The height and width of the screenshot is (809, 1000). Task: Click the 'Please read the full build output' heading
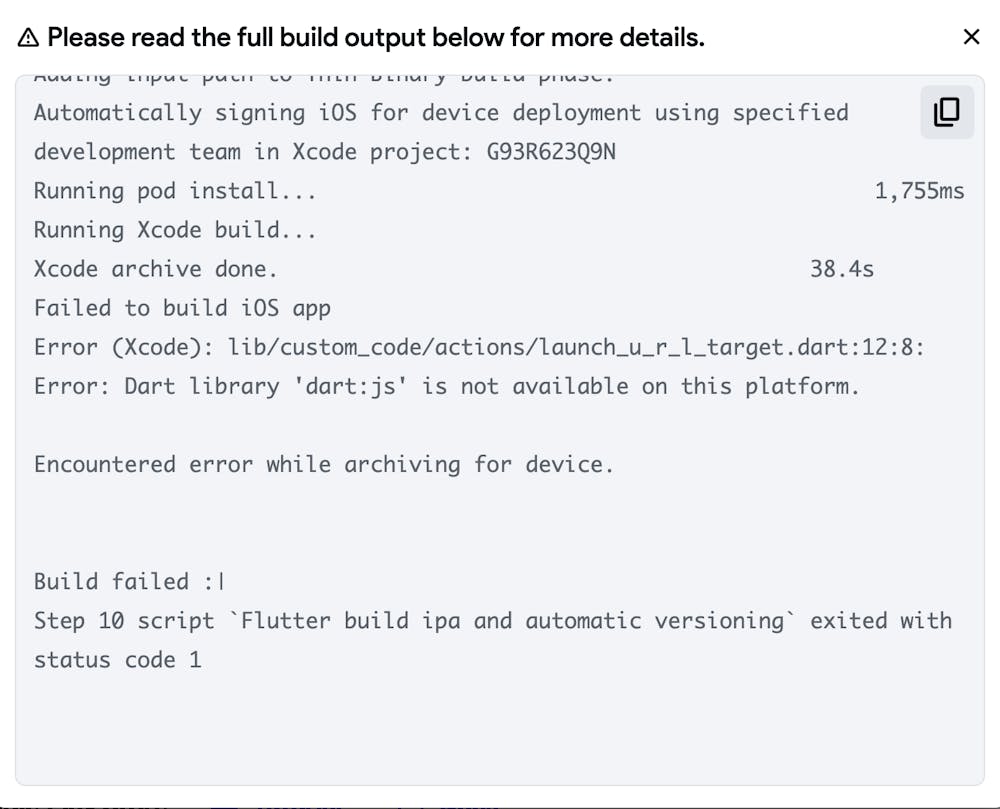(x=376, y=38)
